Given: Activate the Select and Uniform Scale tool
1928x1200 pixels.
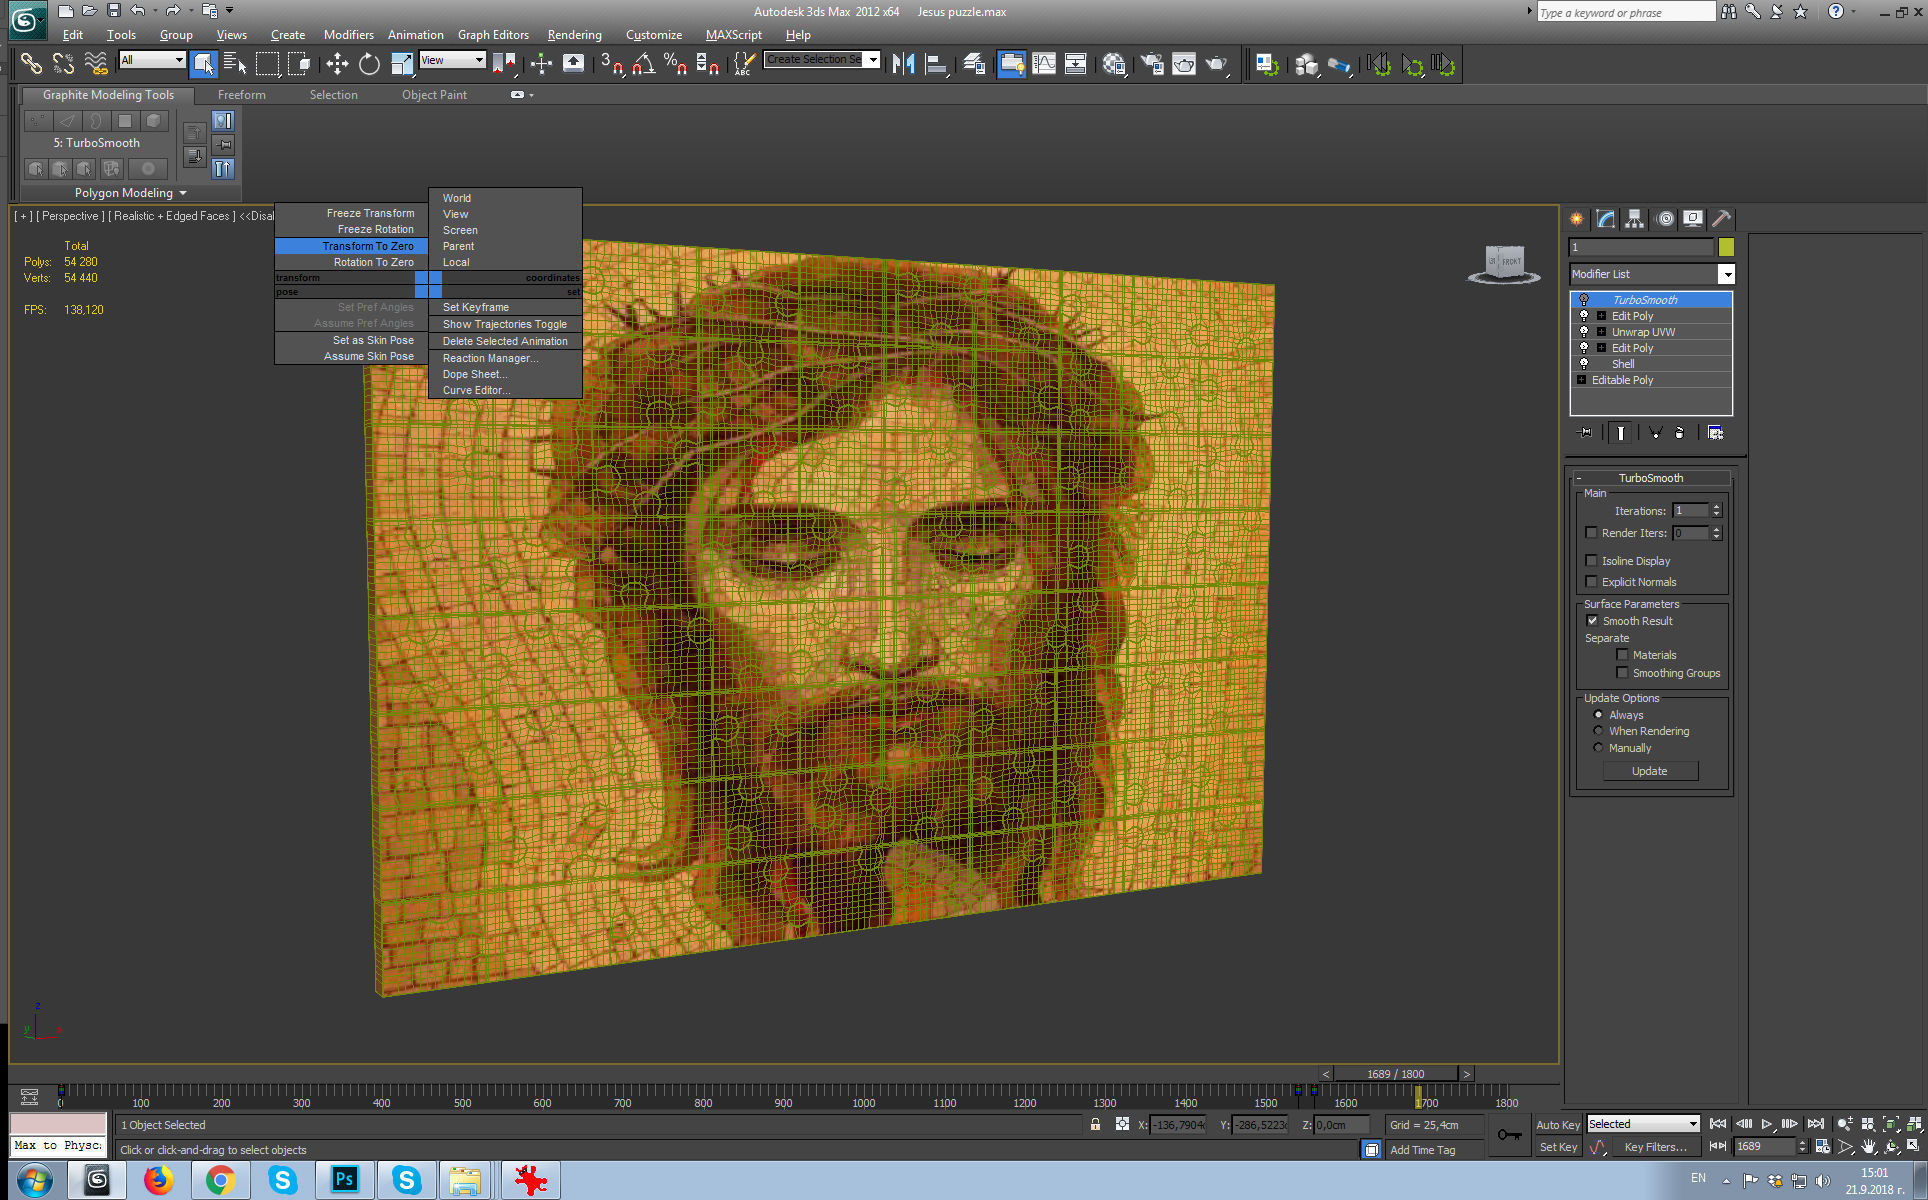Looking at the screenshot, I should (x=401, y=64).
